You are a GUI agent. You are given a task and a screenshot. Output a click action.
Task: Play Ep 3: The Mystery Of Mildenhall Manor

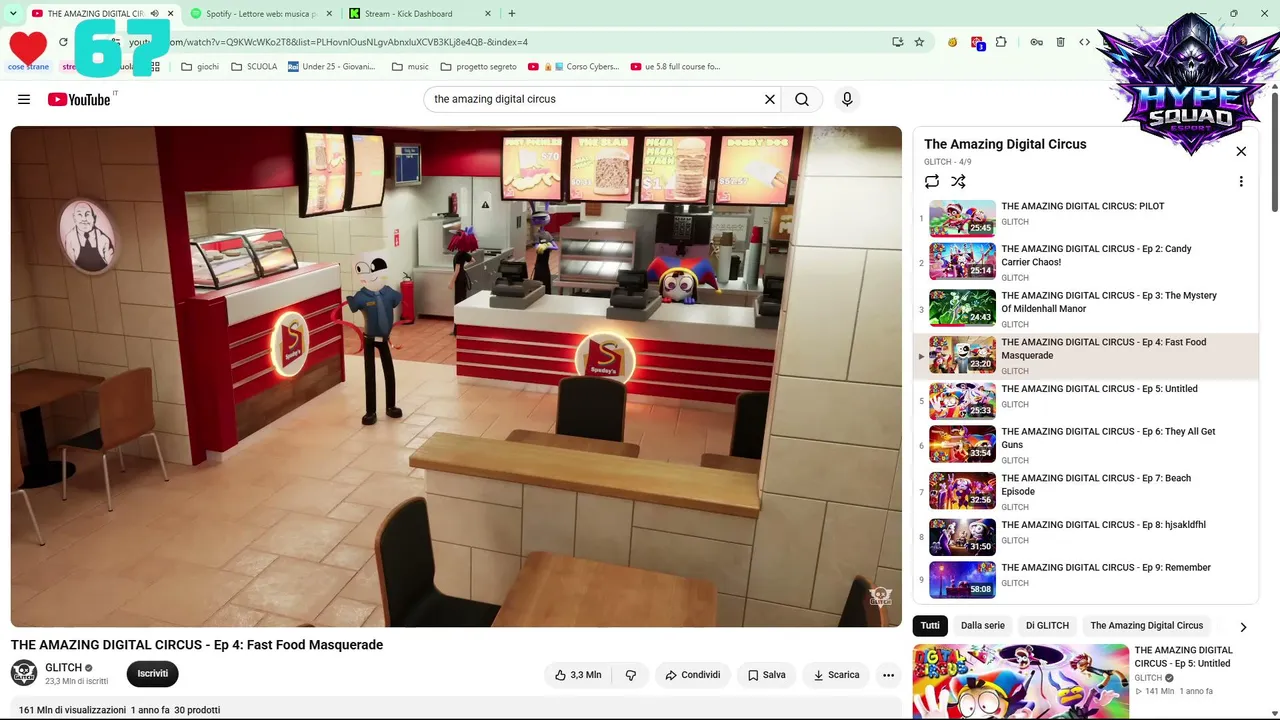(1085, 309)
